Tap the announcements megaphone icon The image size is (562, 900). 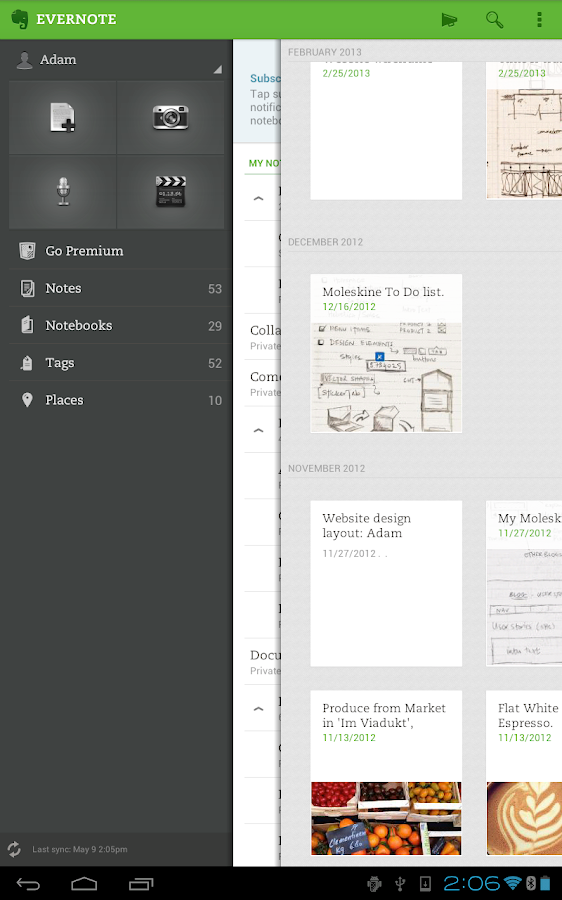(449, 20)
